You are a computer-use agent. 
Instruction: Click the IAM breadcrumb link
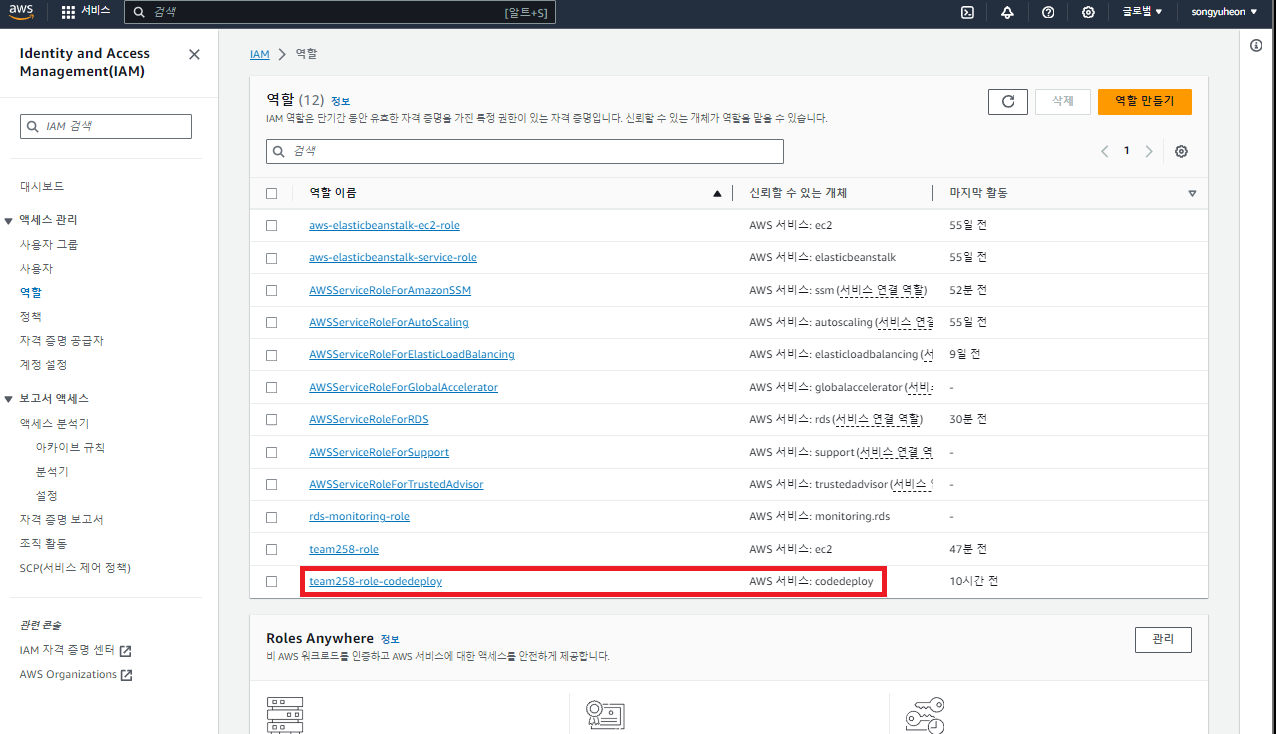(260, 54)
